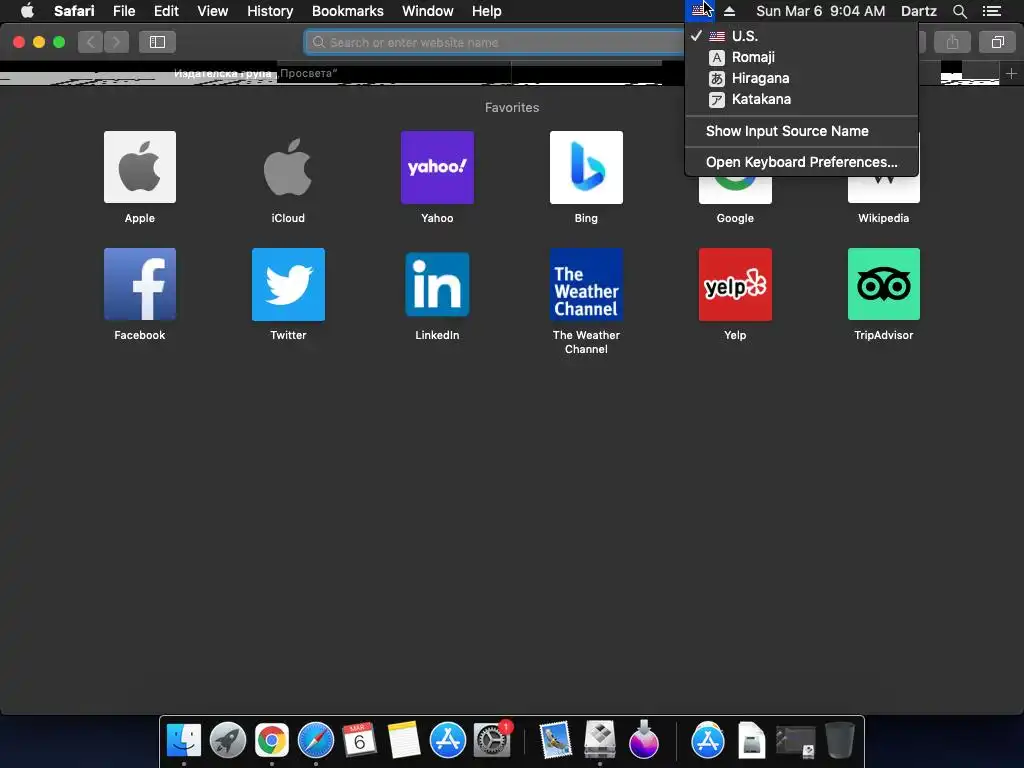The image size is (1024, 768).
Task: Add a new tab with plus button
Action: (x=1011, y=74)
